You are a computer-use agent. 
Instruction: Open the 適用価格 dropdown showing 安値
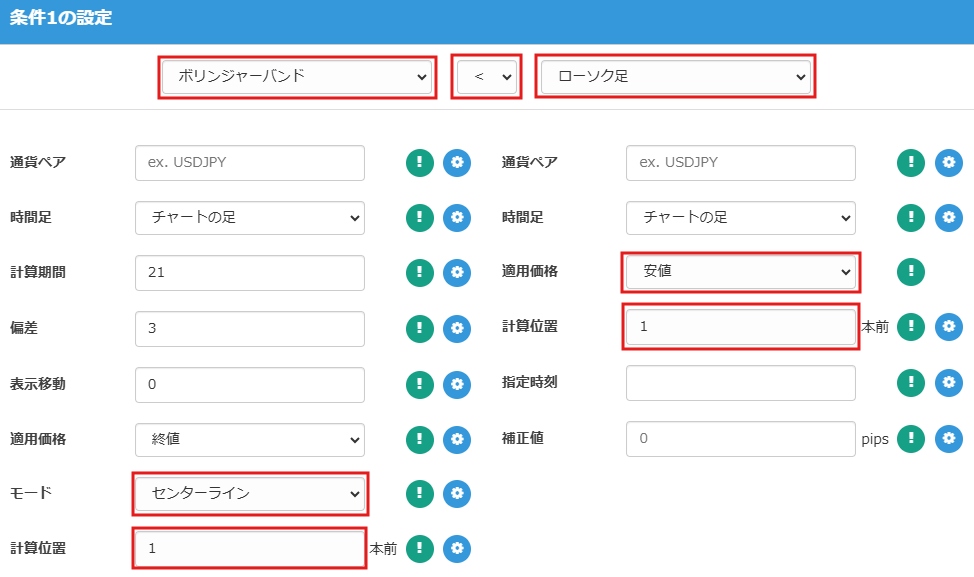[740, 272]
